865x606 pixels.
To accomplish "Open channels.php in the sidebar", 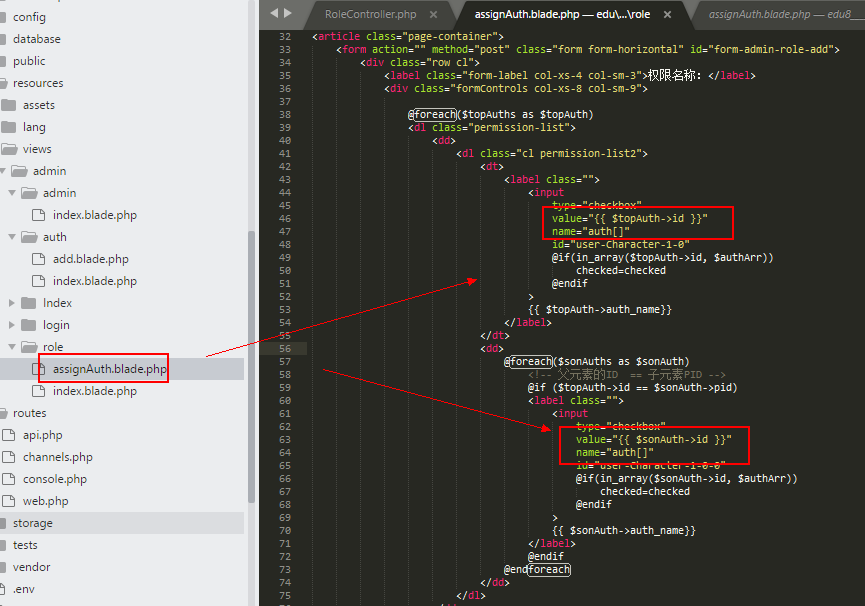I will pos(57,457).
